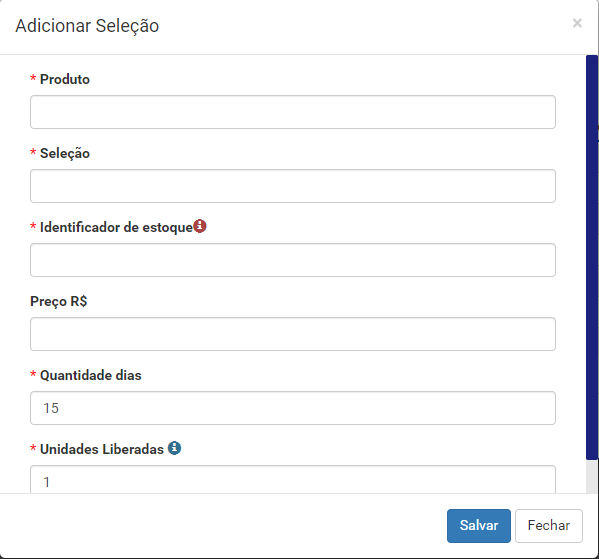Click the Adicionar Seleção dialog title
The height and width of the screenshot is (559, 599).
[87, 26]
